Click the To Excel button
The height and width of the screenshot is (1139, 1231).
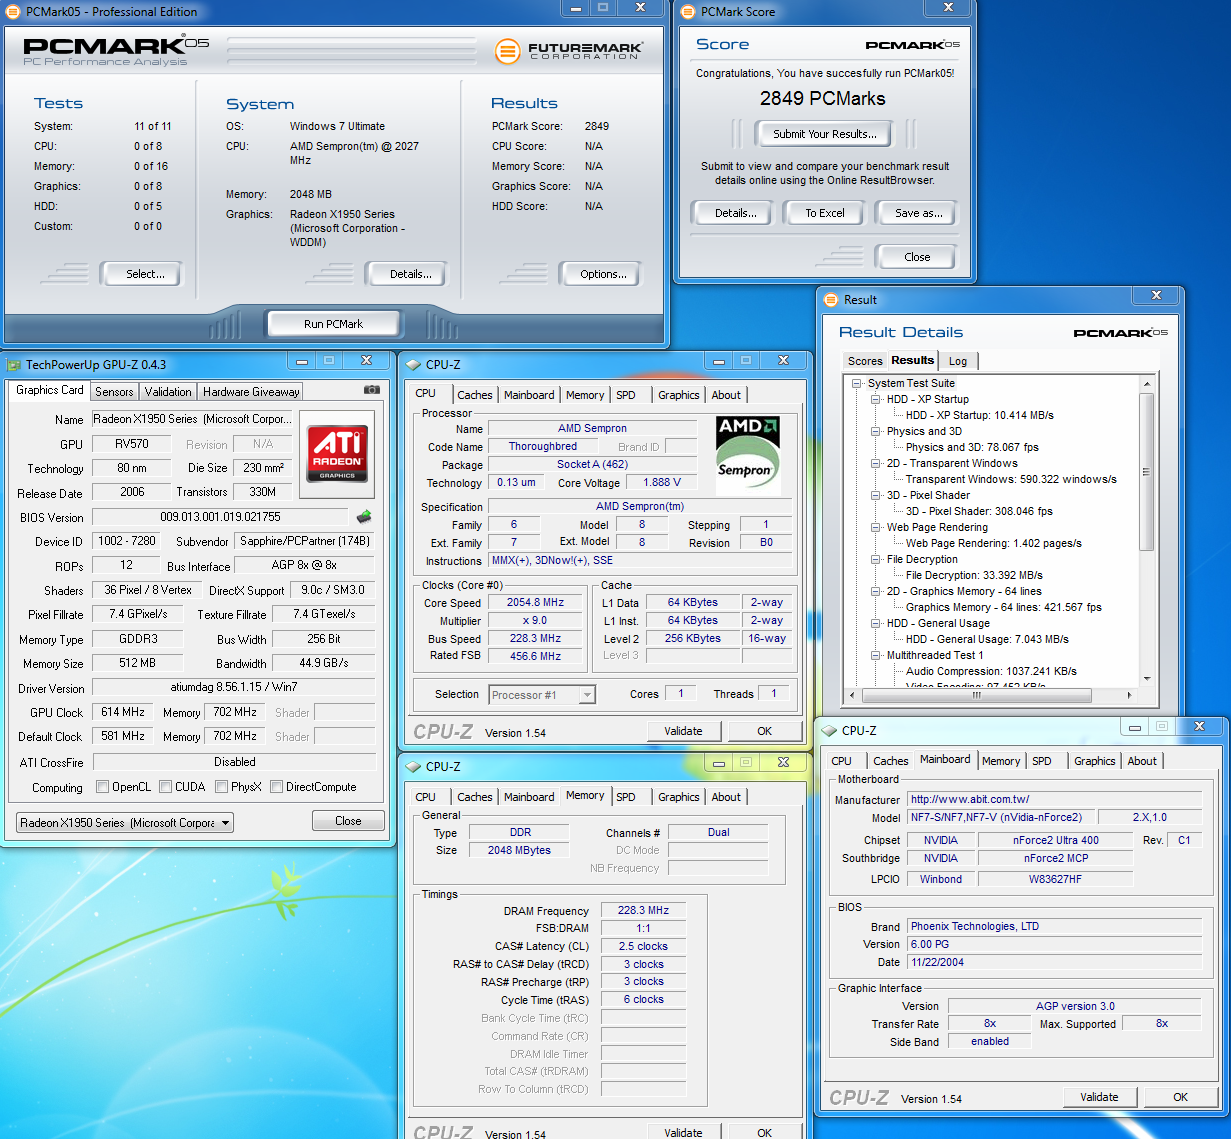coord(825,213)
